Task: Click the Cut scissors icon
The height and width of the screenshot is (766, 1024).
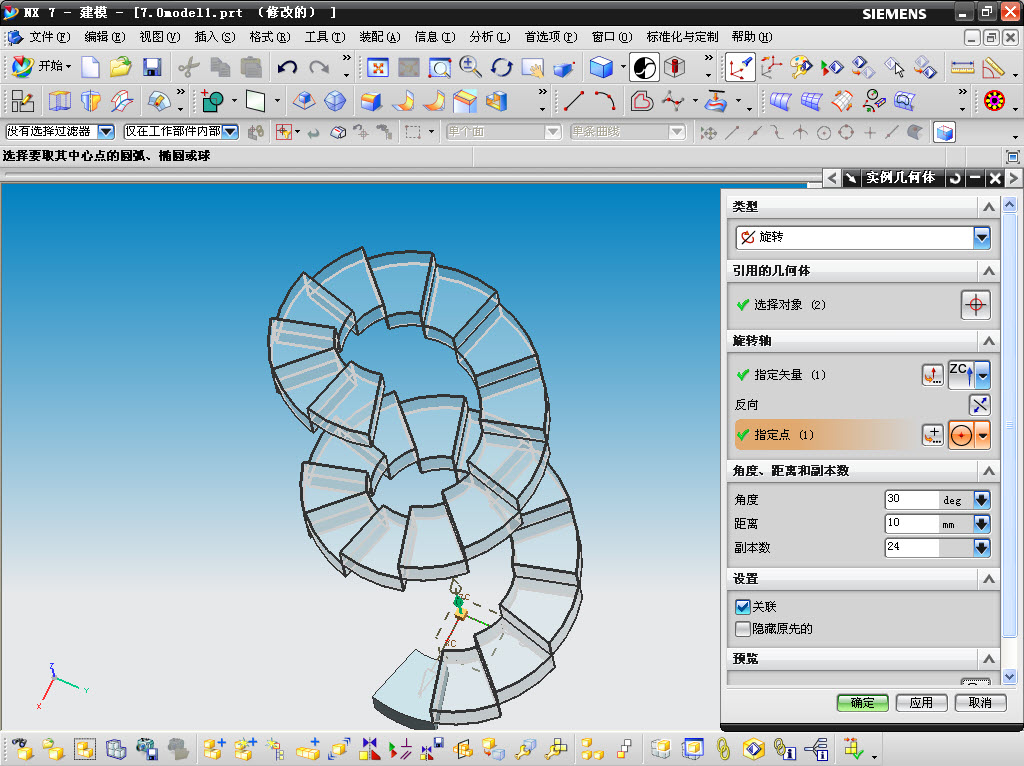Action: tap(189, 67)
